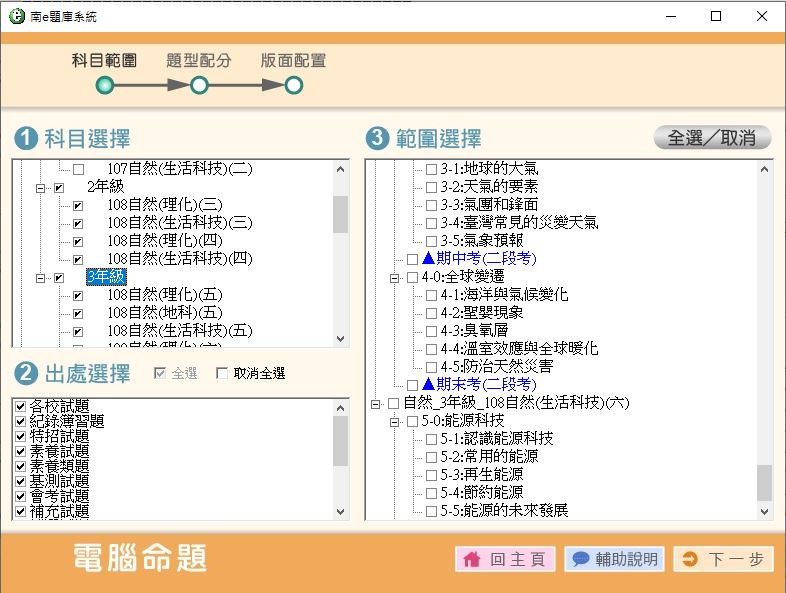Click the orange arrow icon on 下一步
The image size is (786, 593).
tap(690, 560)
